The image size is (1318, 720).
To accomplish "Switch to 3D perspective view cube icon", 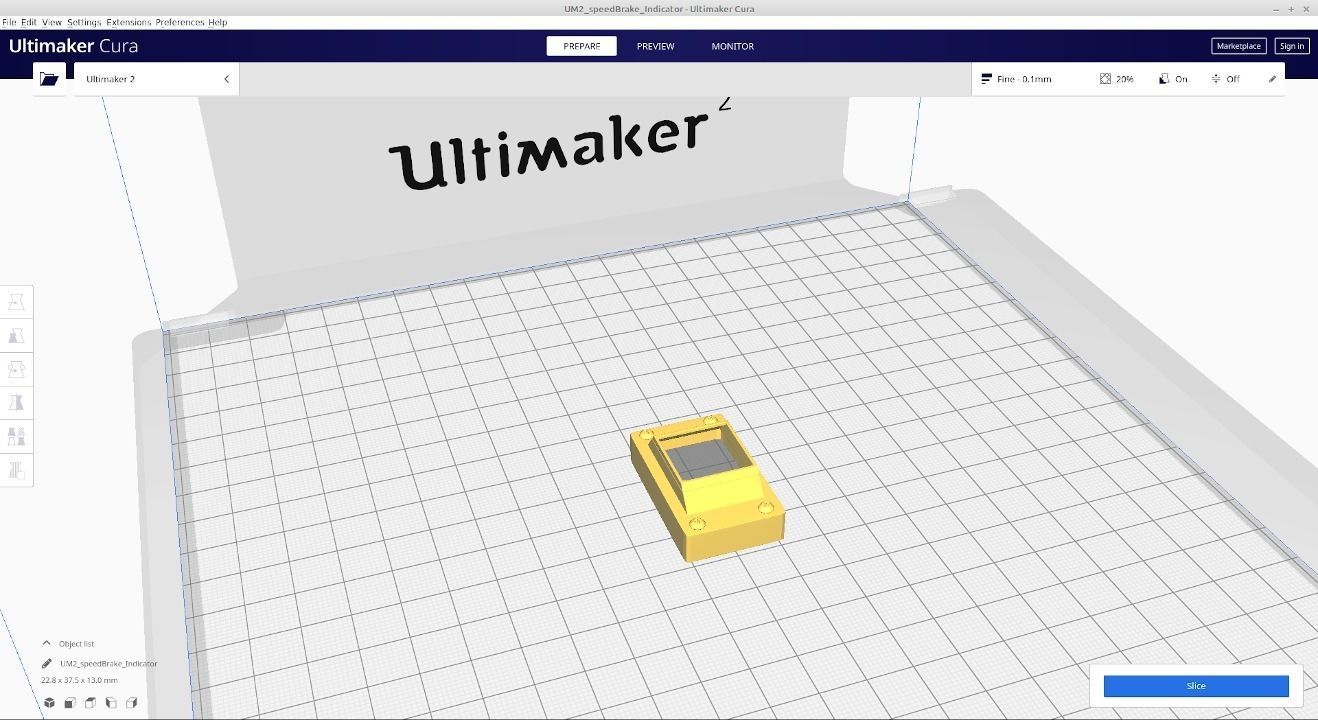I will coord(49,703).
